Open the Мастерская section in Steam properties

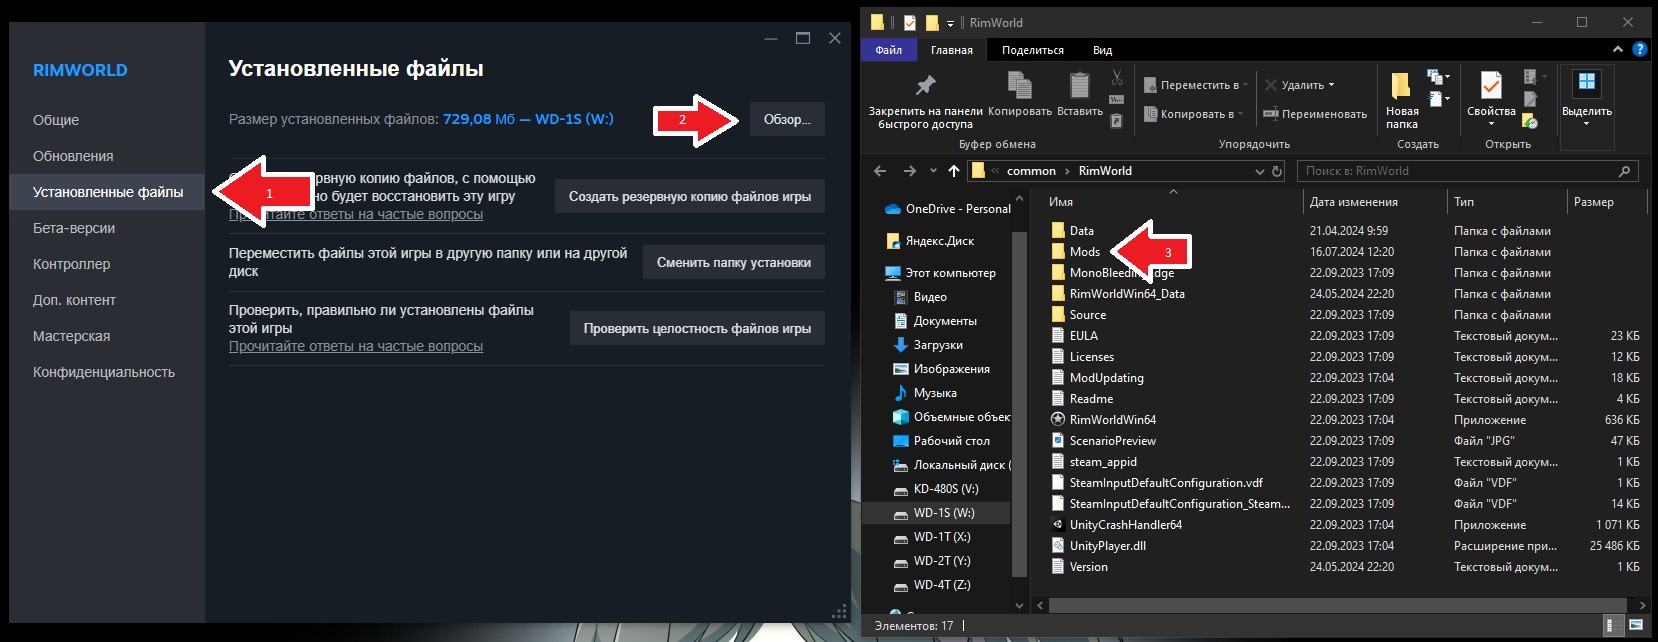pyautogui.click(x=107, y=336)
